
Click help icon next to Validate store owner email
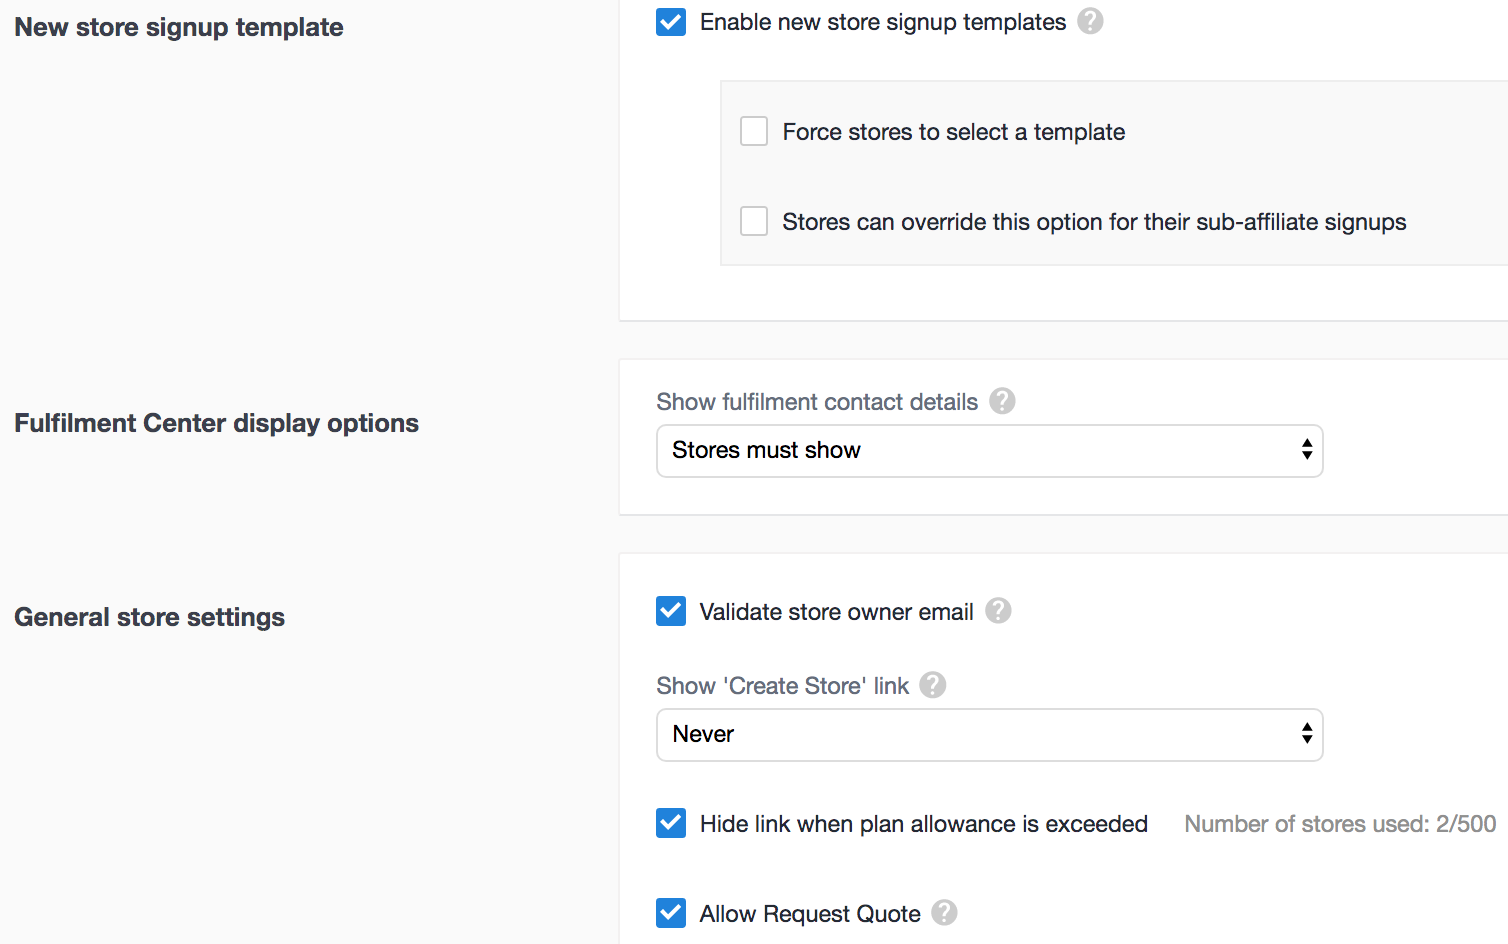pyautogui.click(x=998, y=611)
